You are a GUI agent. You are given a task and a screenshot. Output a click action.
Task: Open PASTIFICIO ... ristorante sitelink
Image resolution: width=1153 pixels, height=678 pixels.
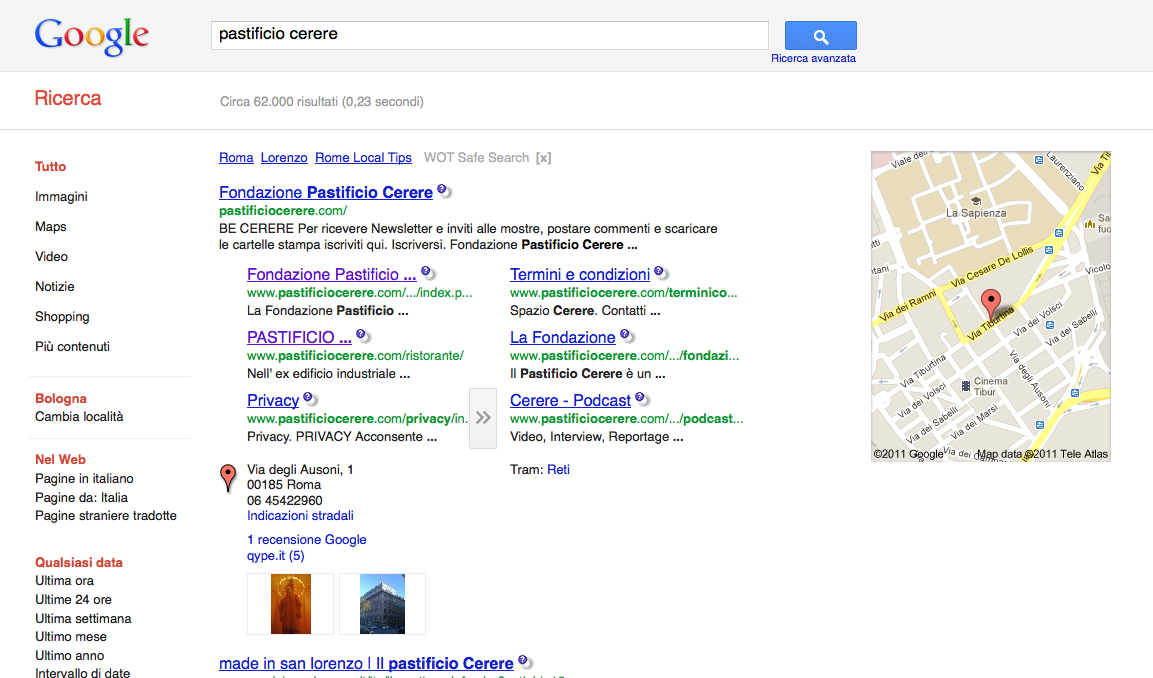[299, 338]
